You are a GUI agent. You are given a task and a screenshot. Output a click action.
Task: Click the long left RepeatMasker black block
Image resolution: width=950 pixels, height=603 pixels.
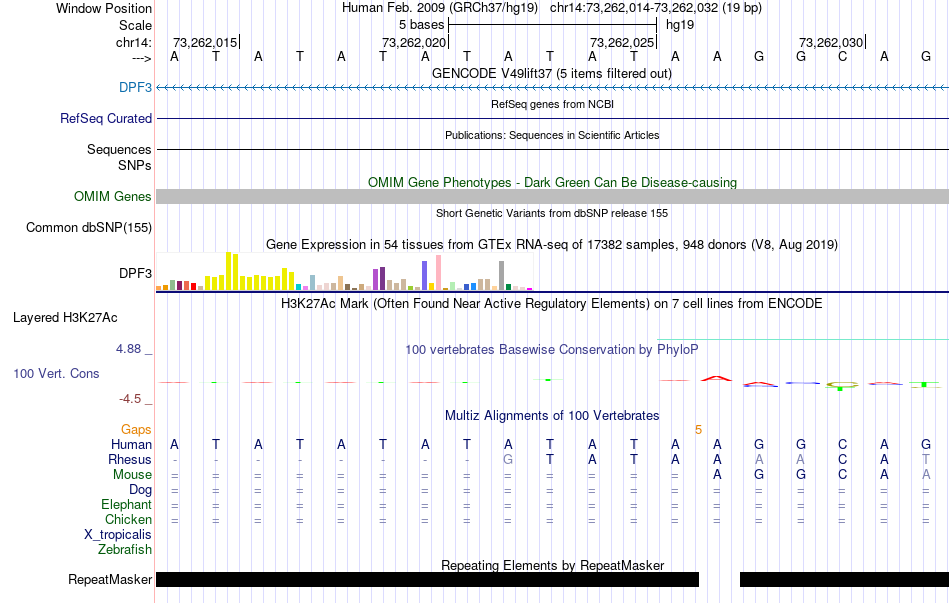(427, 579)
